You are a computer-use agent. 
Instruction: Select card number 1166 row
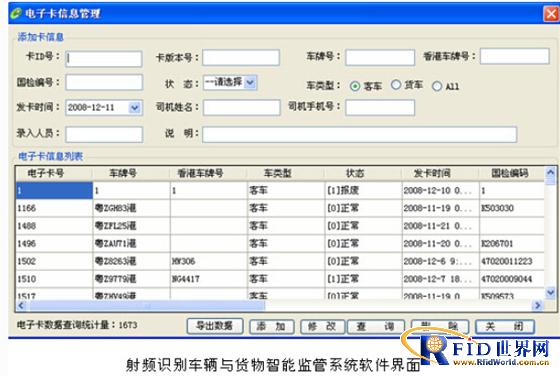280,208
